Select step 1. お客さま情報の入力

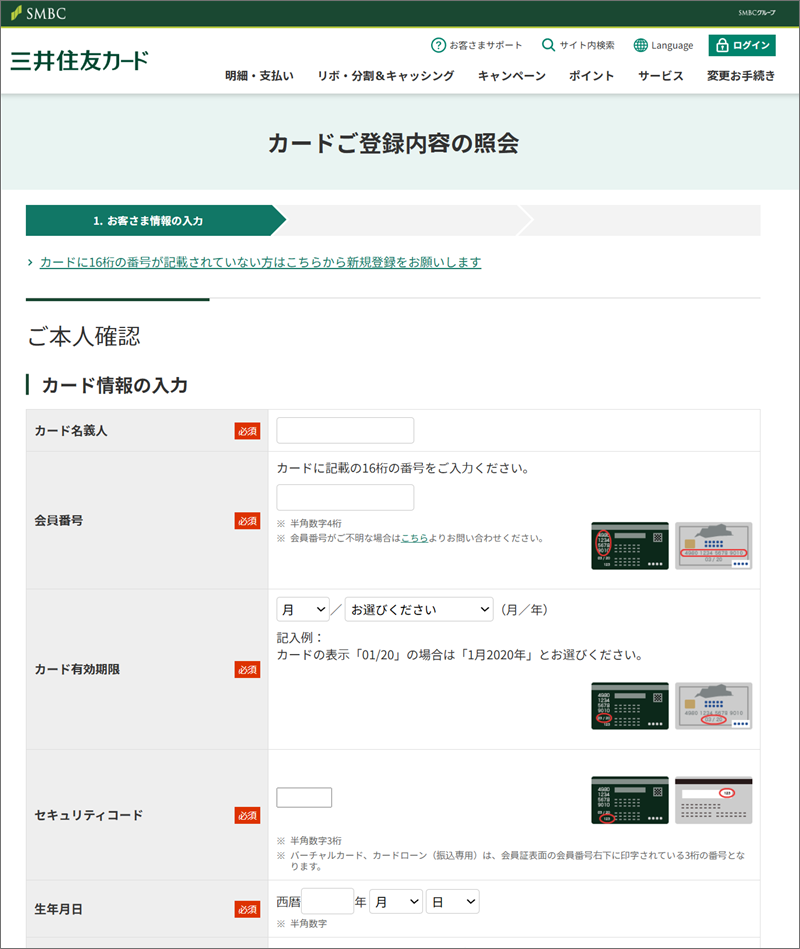pyautogui.click(x=156, y=221)
